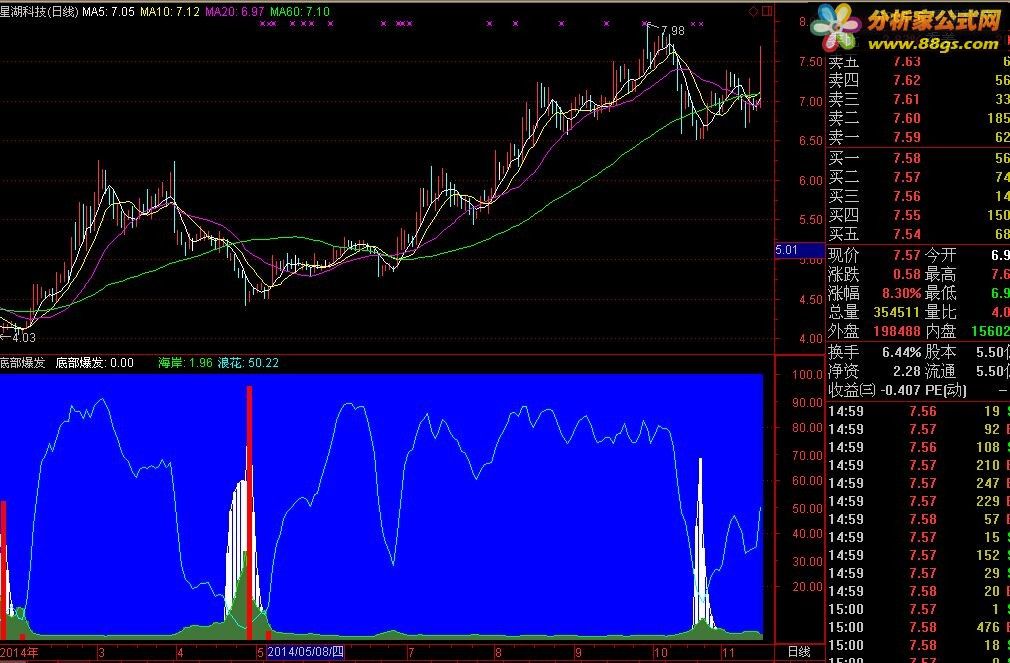The height and width of the screenshot is (663, 1010).
Task: Click the 净资 2.28 field
Action: tap(875, 371)
